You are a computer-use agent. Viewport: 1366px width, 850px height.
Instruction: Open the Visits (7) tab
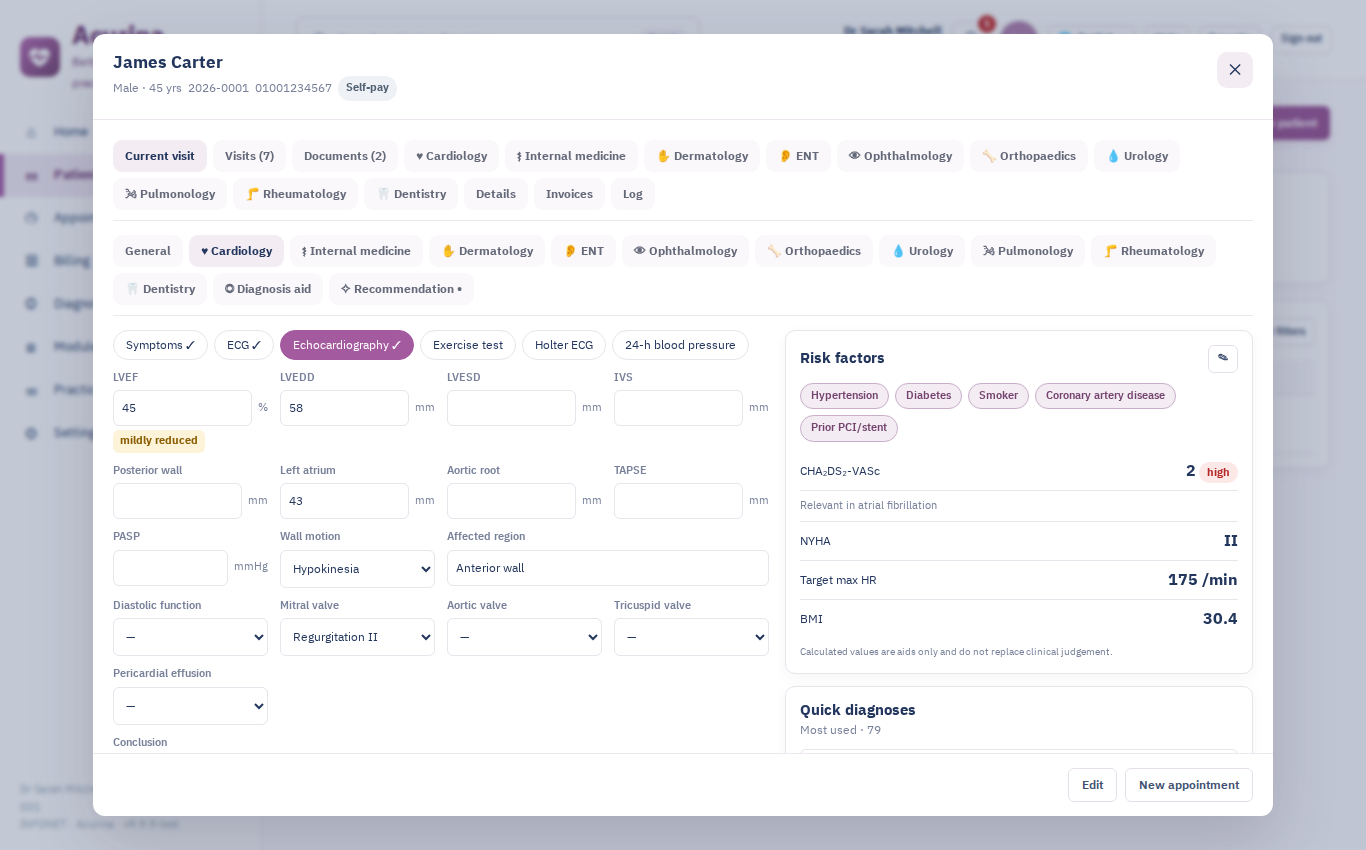click(249, 156)
